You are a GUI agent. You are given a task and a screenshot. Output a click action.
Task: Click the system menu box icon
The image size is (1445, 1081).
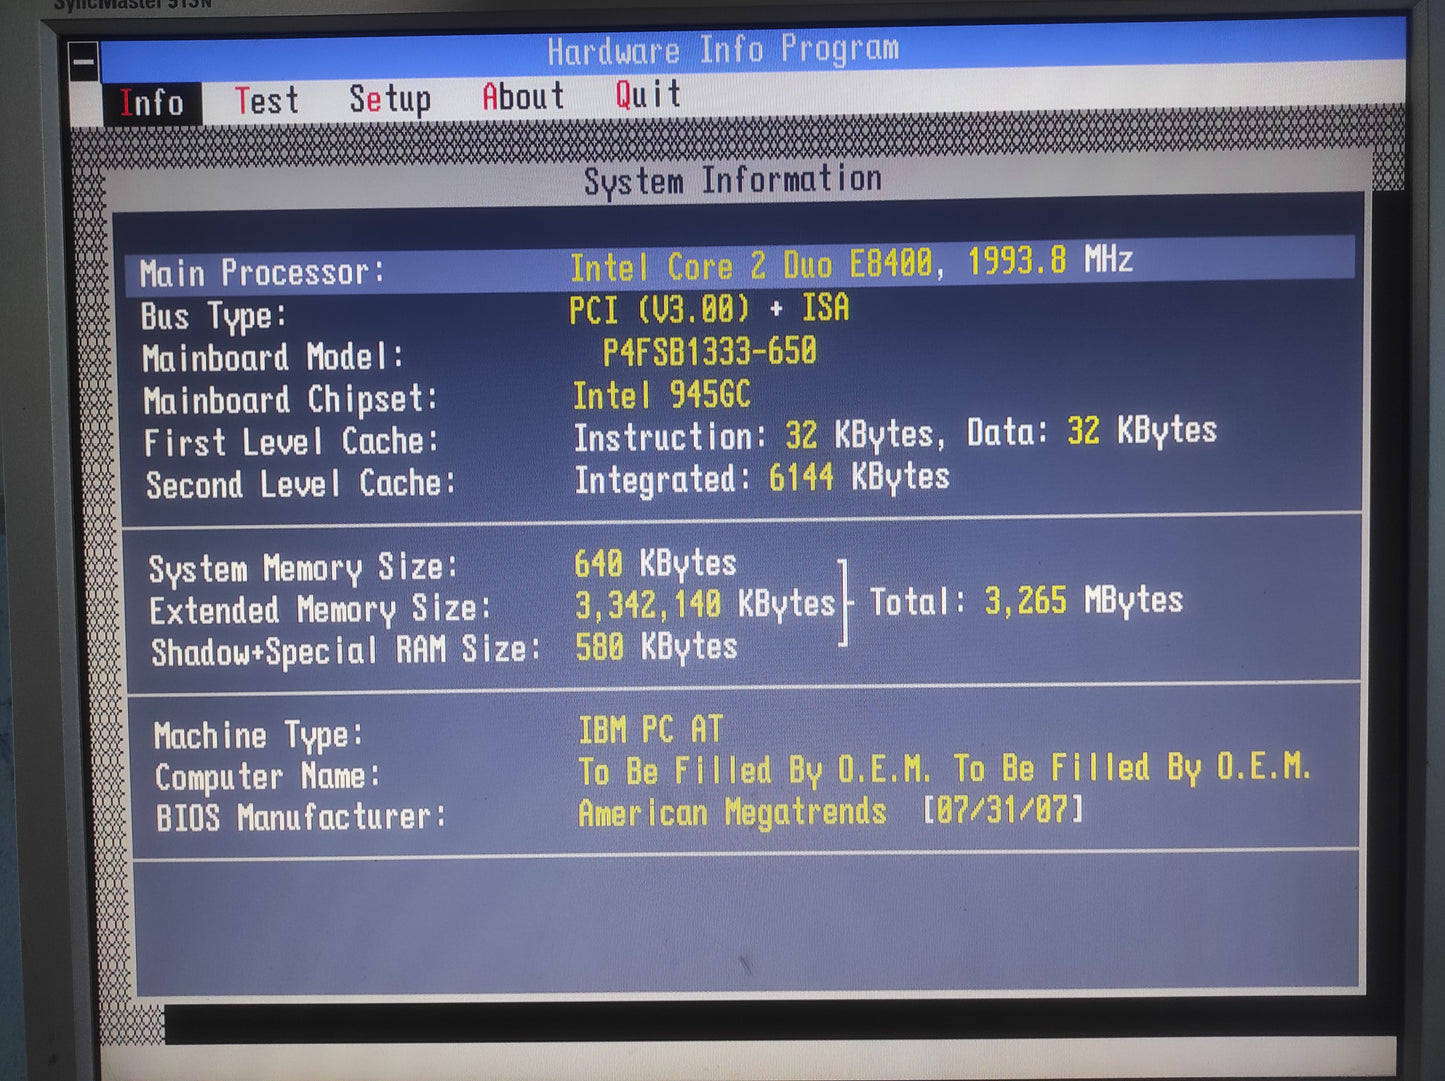click(84, 63)
